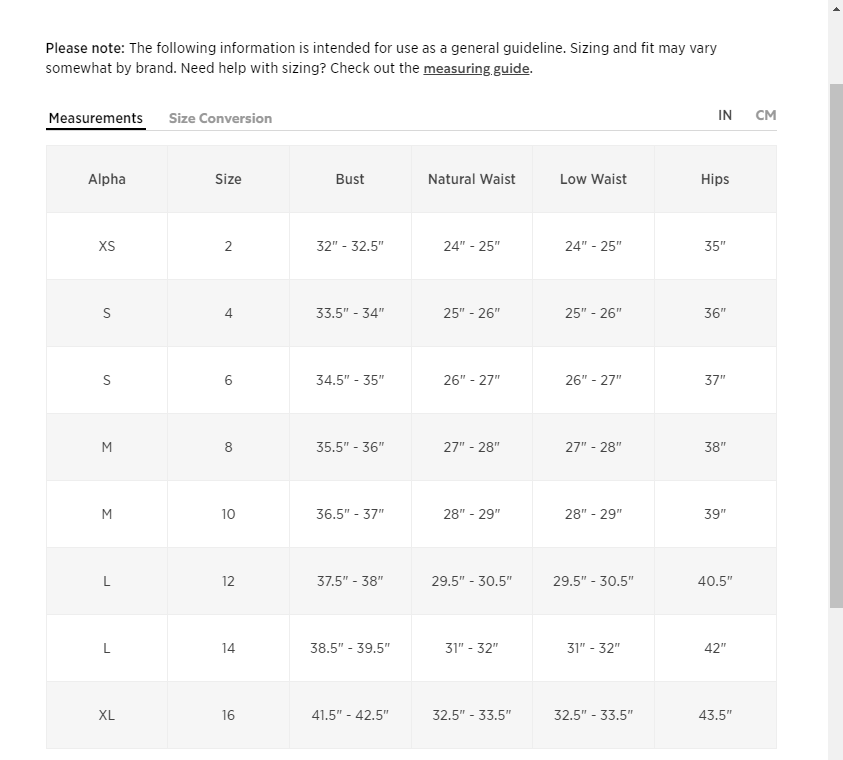Click the size 12 cell
This screenshot has height=760, width=843.
[228, 582]
